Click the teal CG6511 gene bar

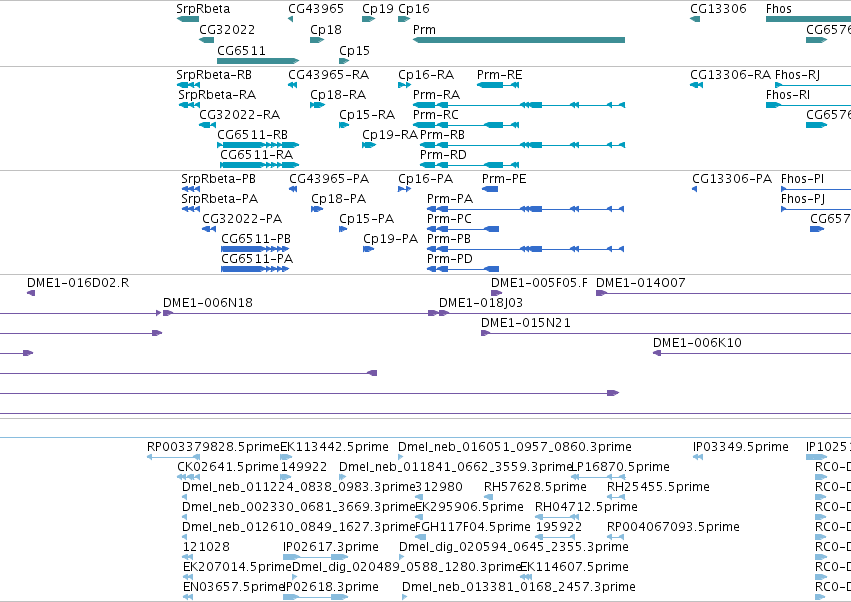pyautogui.click(x=258, y=61)
